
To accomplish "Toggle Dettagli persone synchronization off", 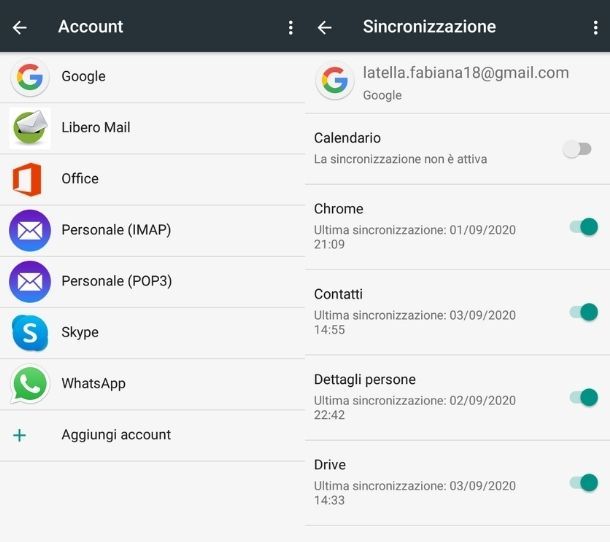I will [584, 398].
